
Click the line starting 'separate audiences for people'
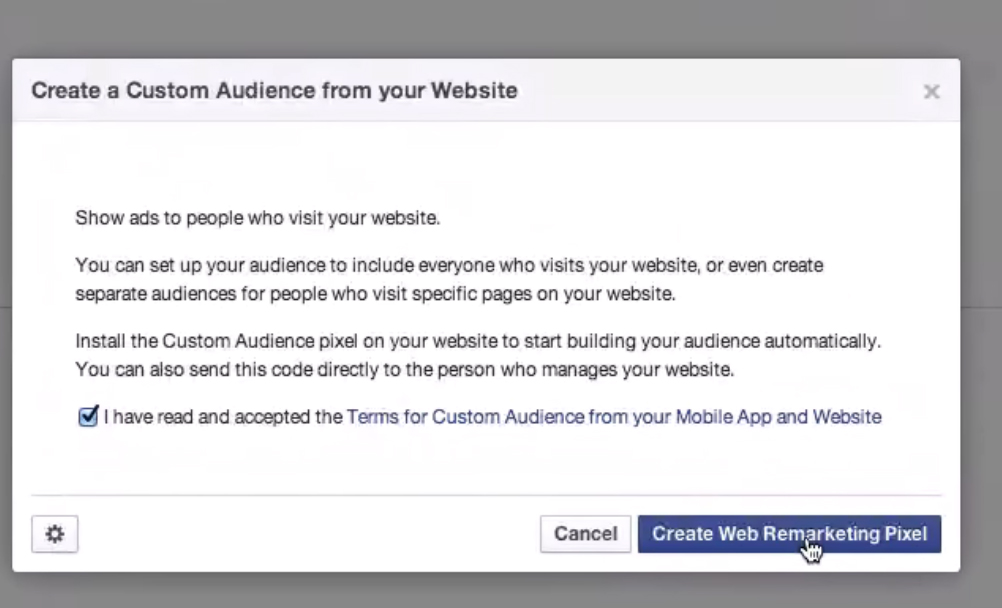coord(375,294)
